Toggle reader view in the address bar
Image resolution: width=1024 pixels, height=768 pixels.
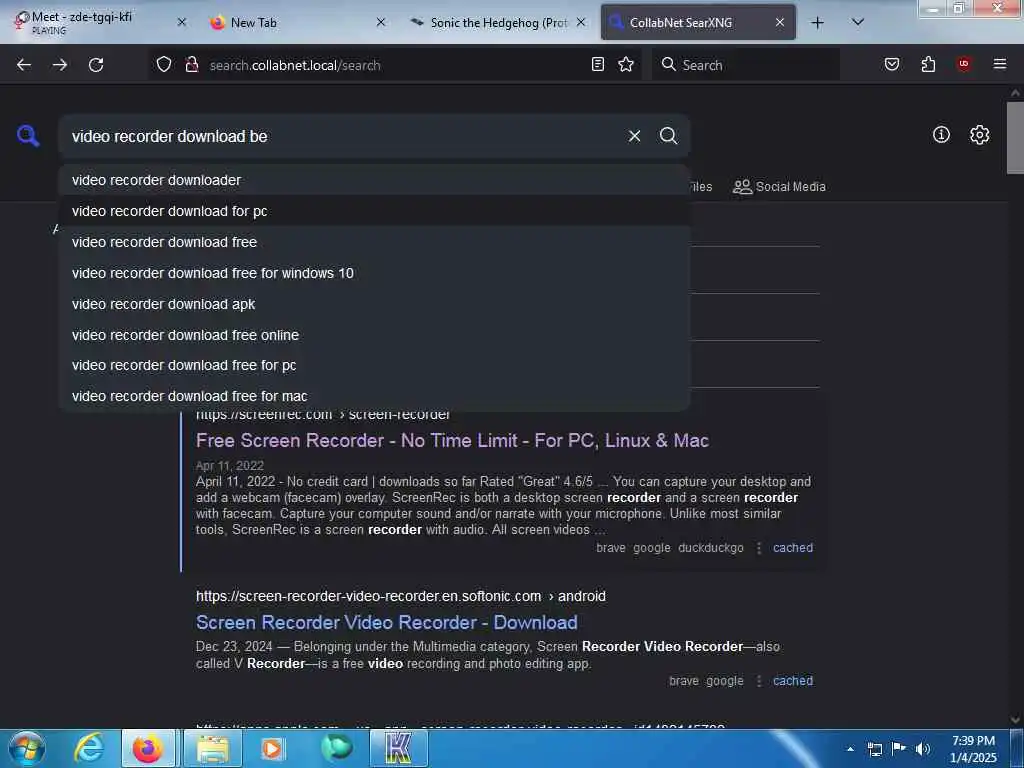click(598, 64)
